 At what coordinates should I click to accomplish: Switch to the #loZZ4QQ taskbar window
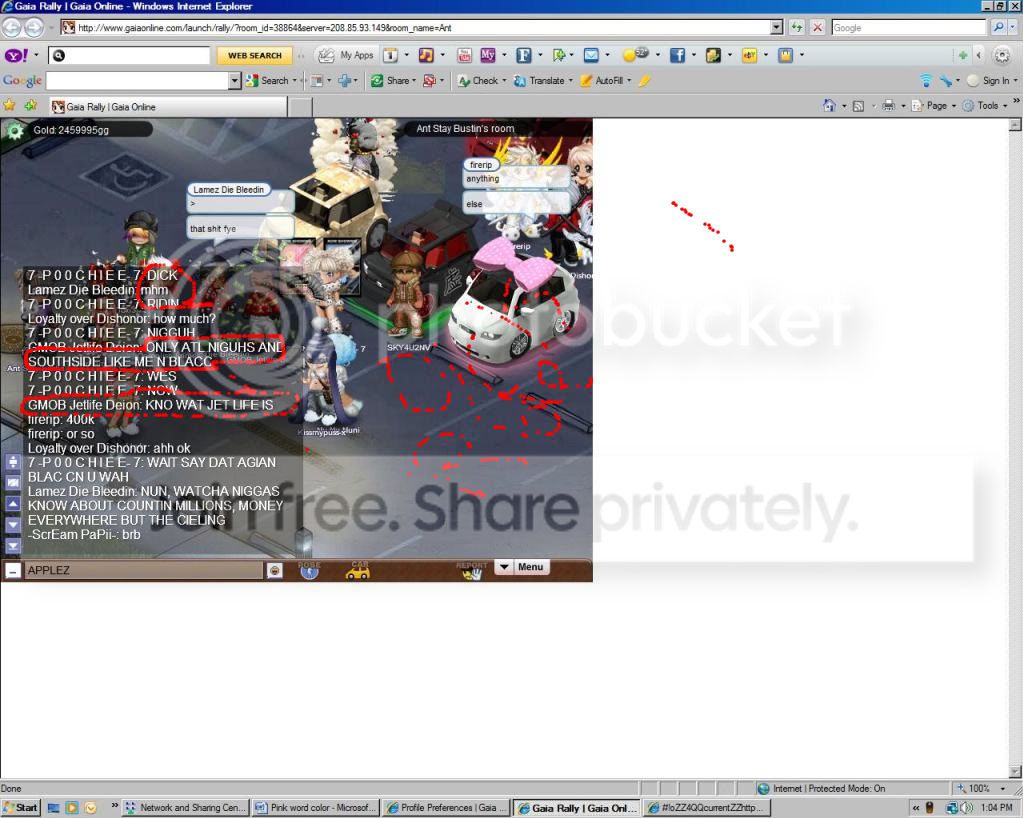pyautogui.click(x=707, y=808)
